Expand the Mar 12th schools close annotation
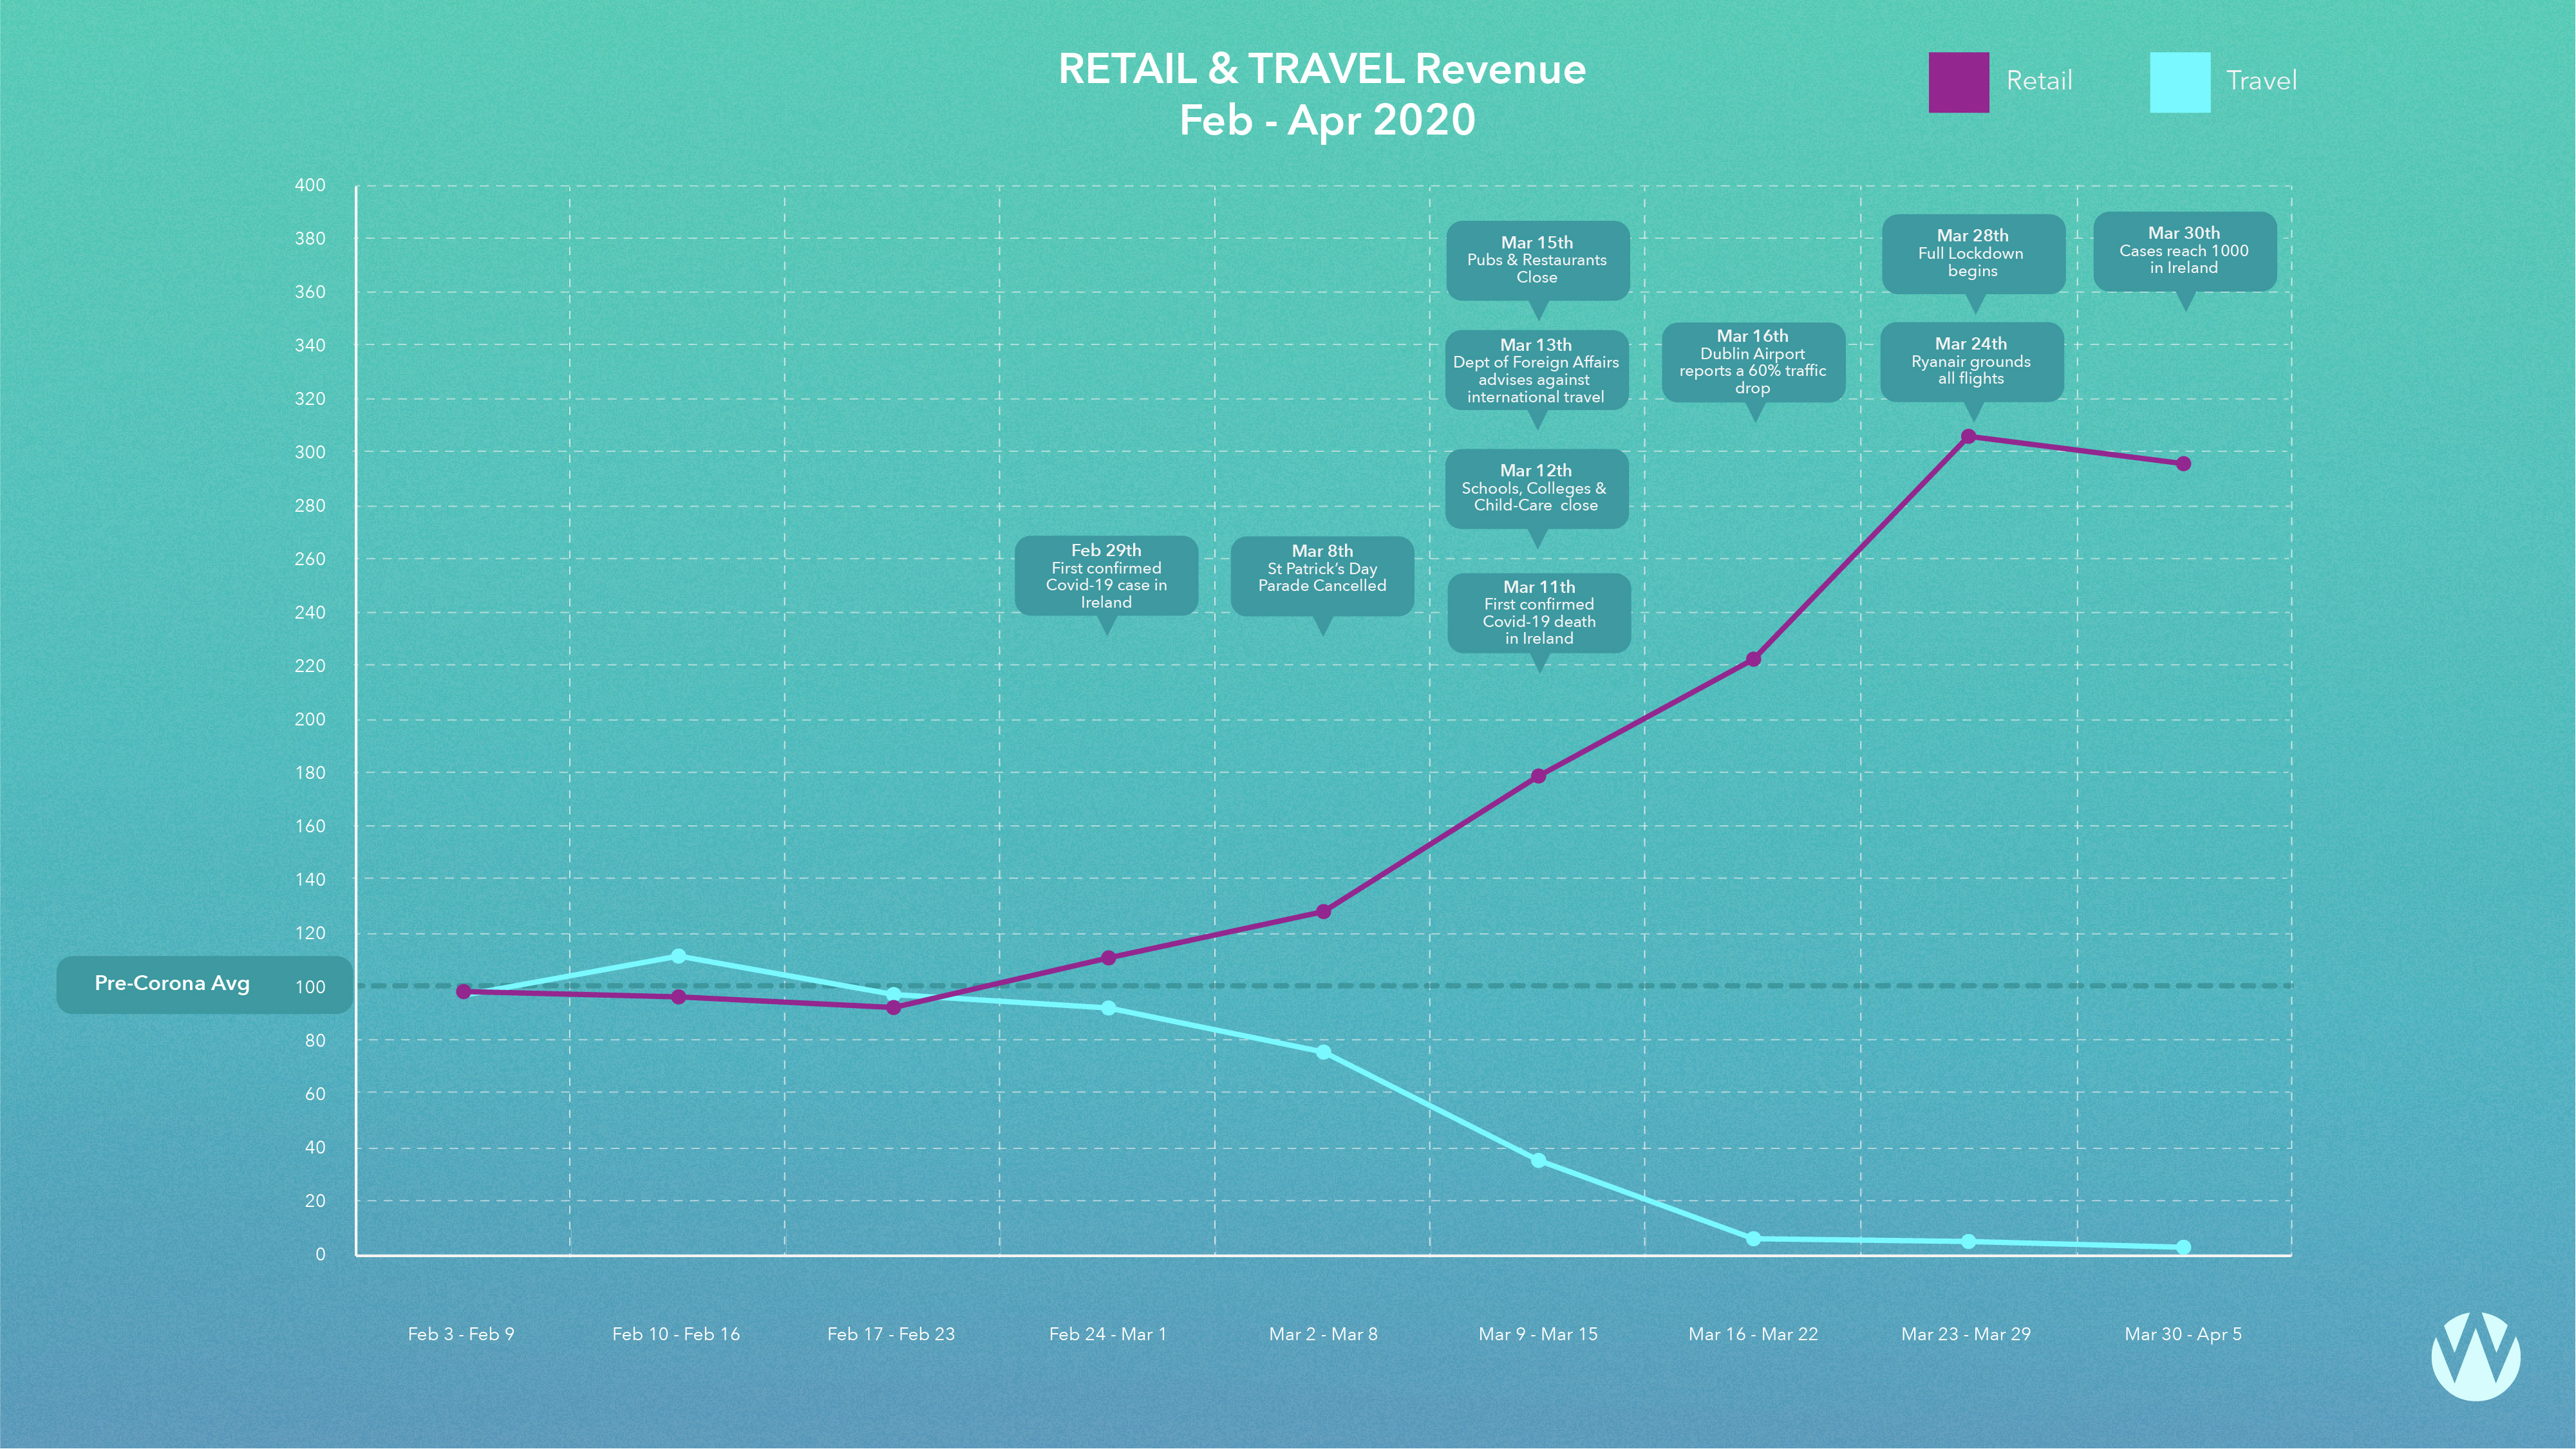Image resolution: width=2576 pixels, height=1449 pixels. 1537,489
